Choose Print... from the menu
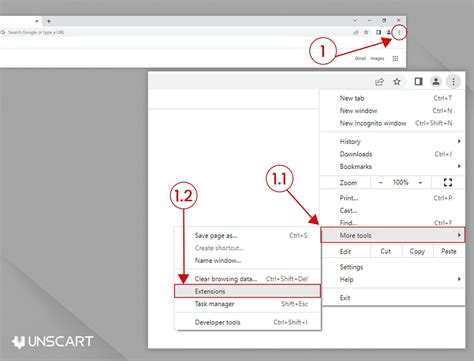This screenshot has height=361, width=474. click(x=392, y=198)
